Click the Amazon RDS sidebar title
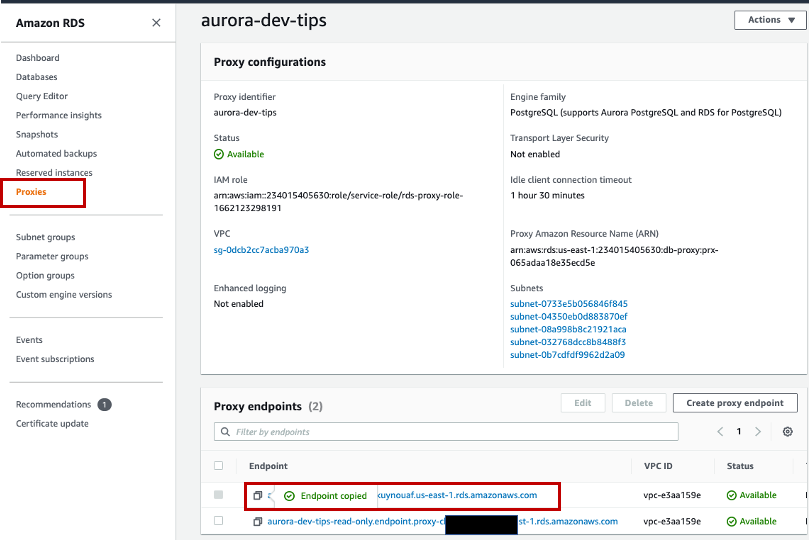Viewport: 809px width, 540px height. [50, 23]
